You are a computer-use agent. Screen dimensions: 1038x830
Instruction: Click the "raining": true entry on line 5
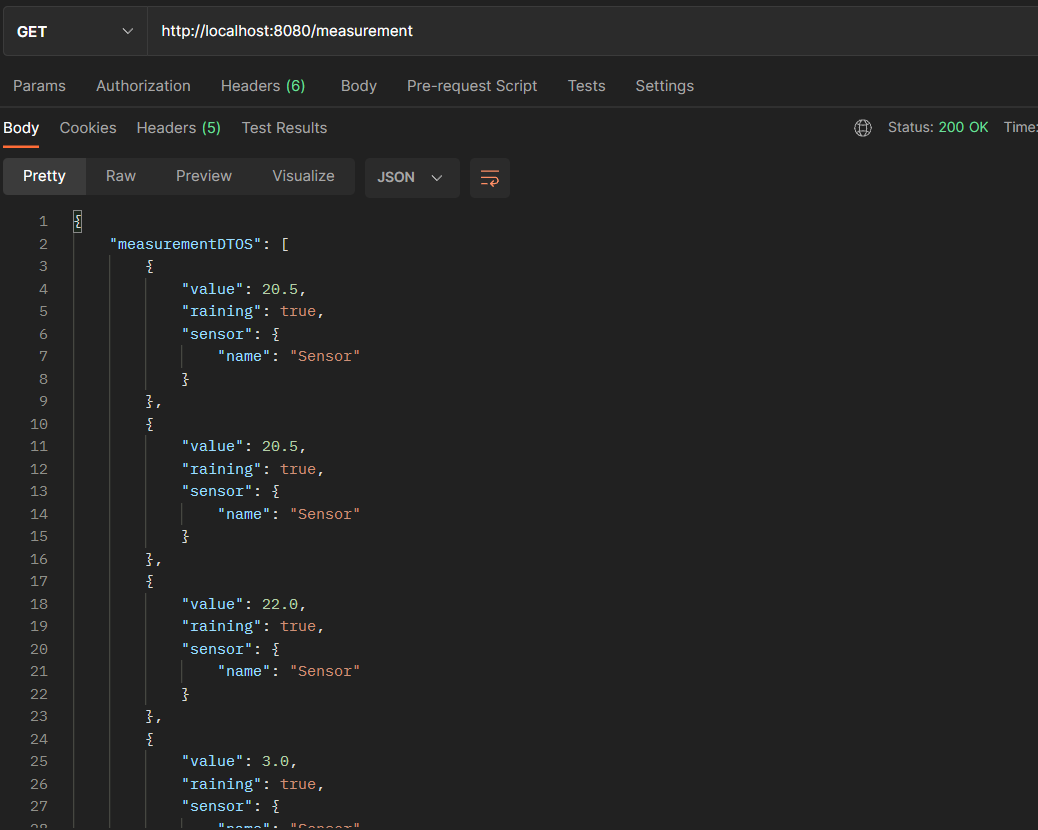pyautogui.click(x=253, y=311)
